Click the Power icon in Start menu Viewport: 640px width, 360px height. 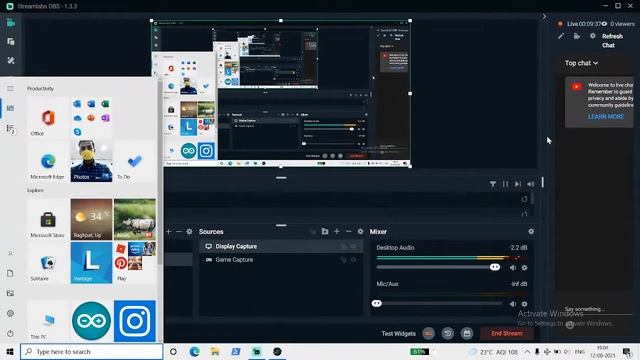tap(10, 333)
